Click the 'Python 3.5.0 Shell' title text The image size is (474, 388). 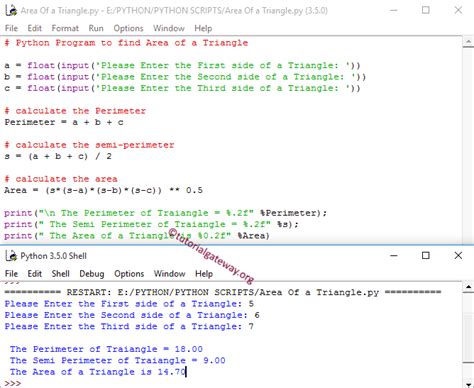[x=53, y=256]
